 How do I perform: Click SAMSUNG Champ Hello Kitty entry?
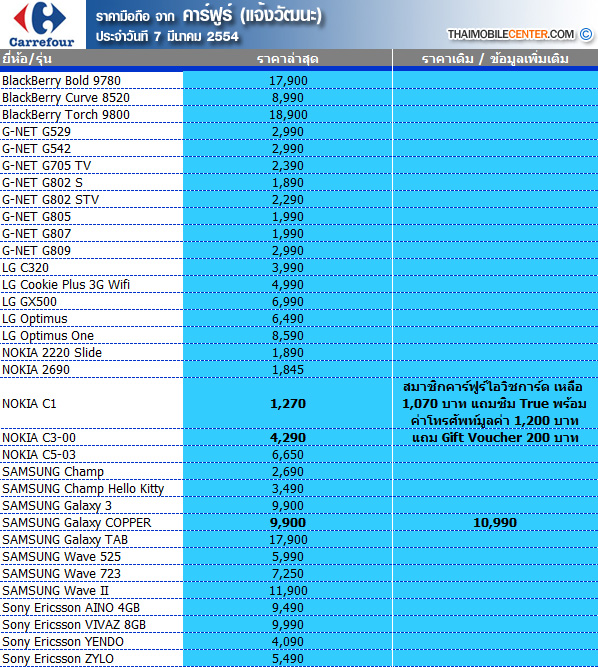pyautogui.click(x=83, y=489)
